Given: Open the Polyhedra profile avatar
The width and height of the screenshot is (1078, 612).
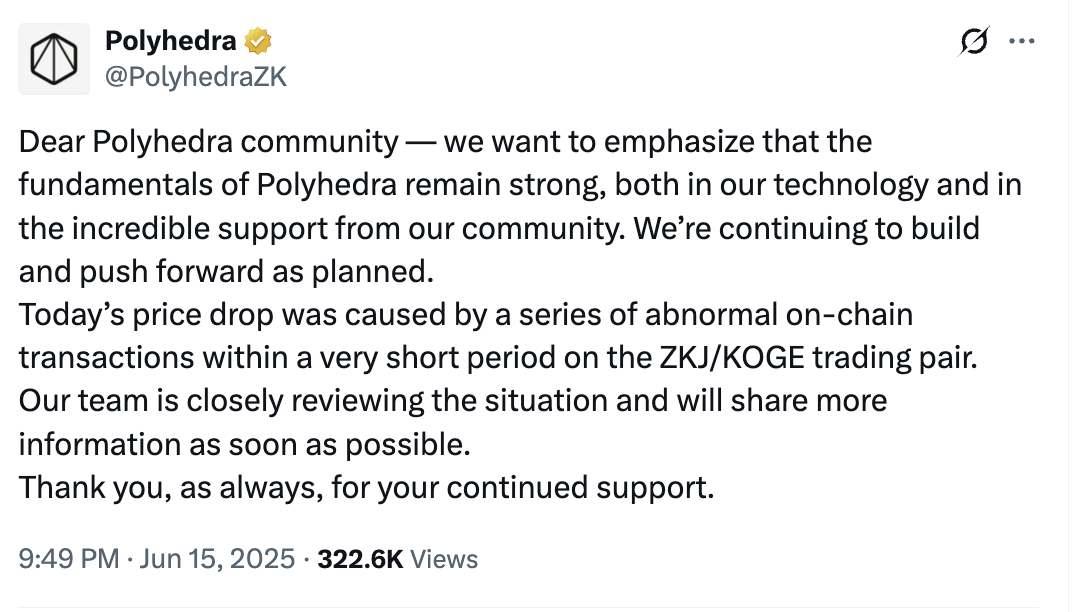Looking at the screenshot, I should pos(55,59).
